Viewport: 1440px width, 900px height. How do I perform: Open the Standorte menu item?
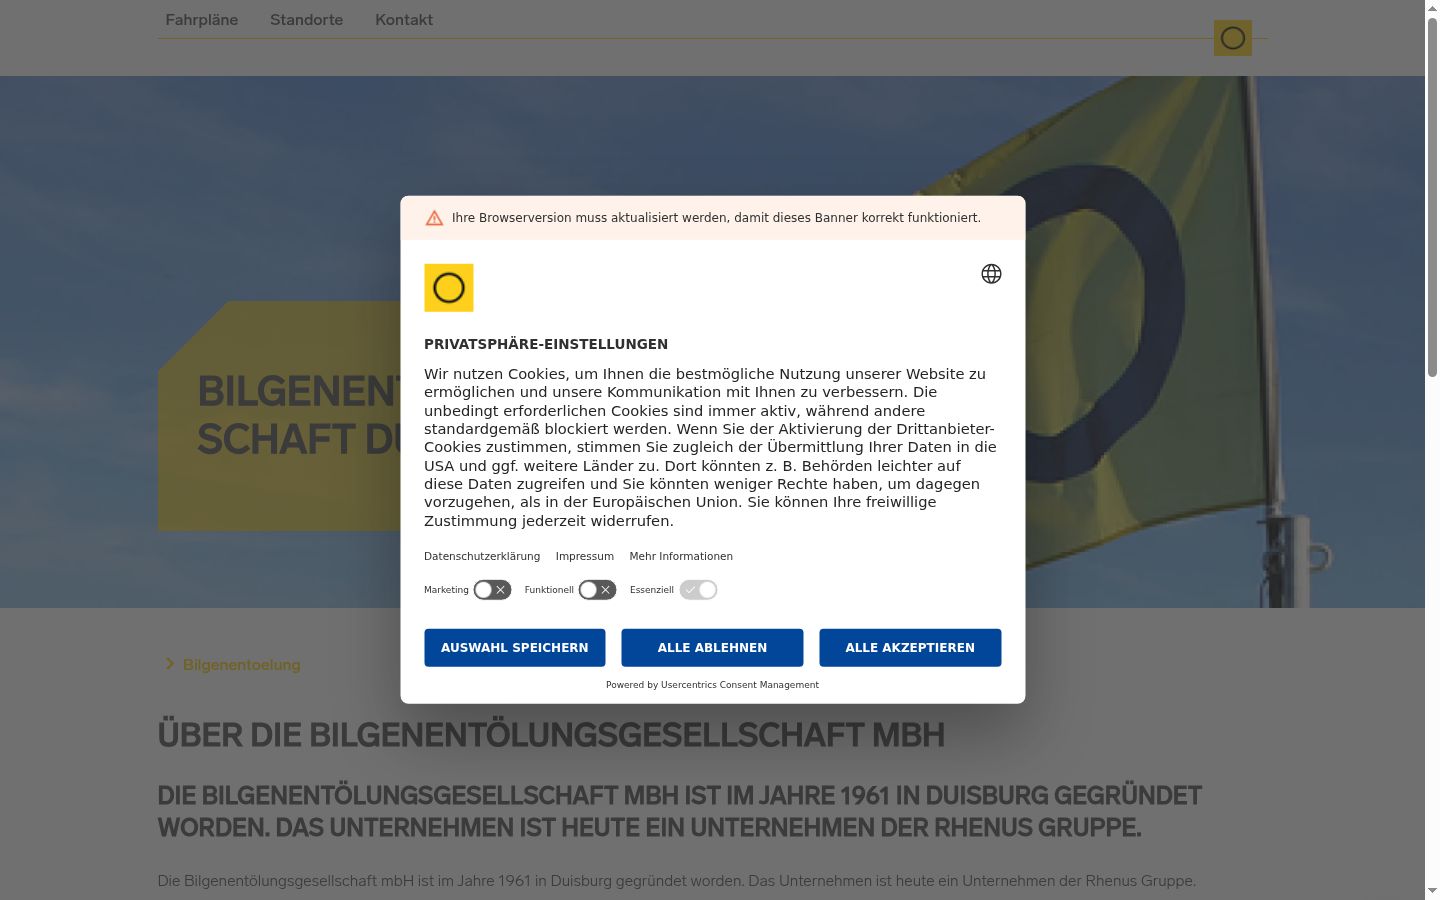point(306,20)
